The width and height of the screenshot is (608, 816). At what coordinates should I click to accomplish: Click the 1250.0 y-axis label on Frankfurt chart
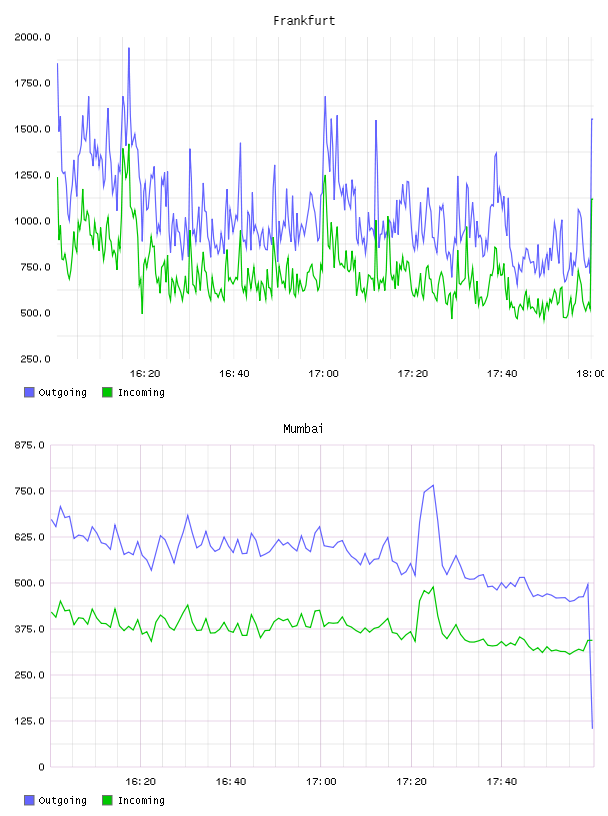point(32,175)
